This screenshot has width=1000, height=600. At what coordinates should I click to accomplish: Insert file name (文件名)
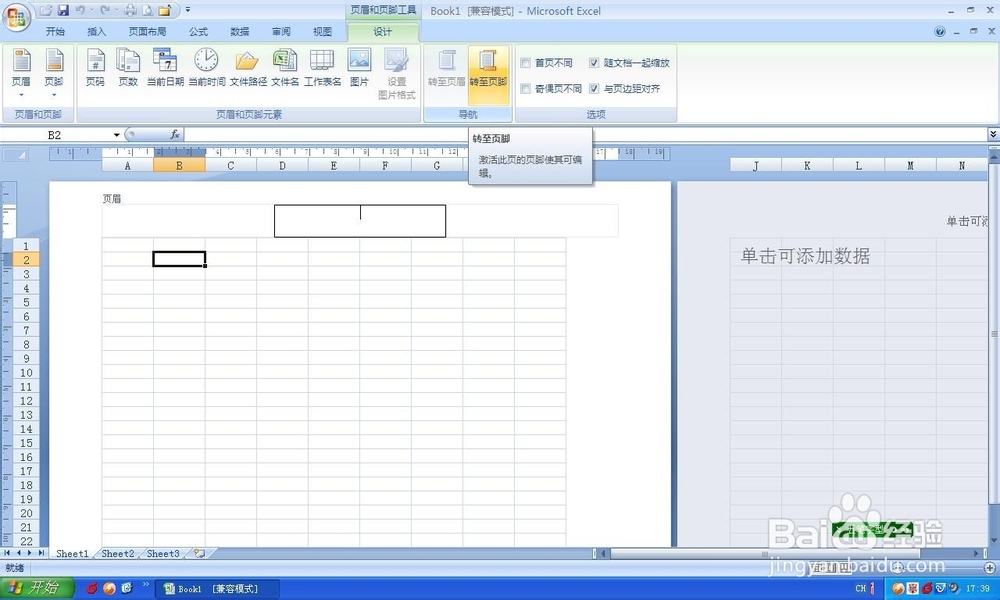click(284, 68)
